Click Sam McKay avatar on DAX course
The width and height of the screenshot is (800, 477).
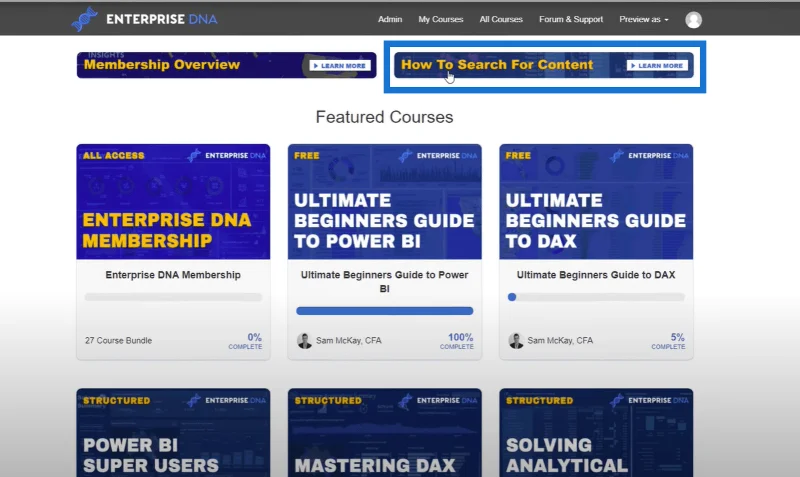(516, 340)
